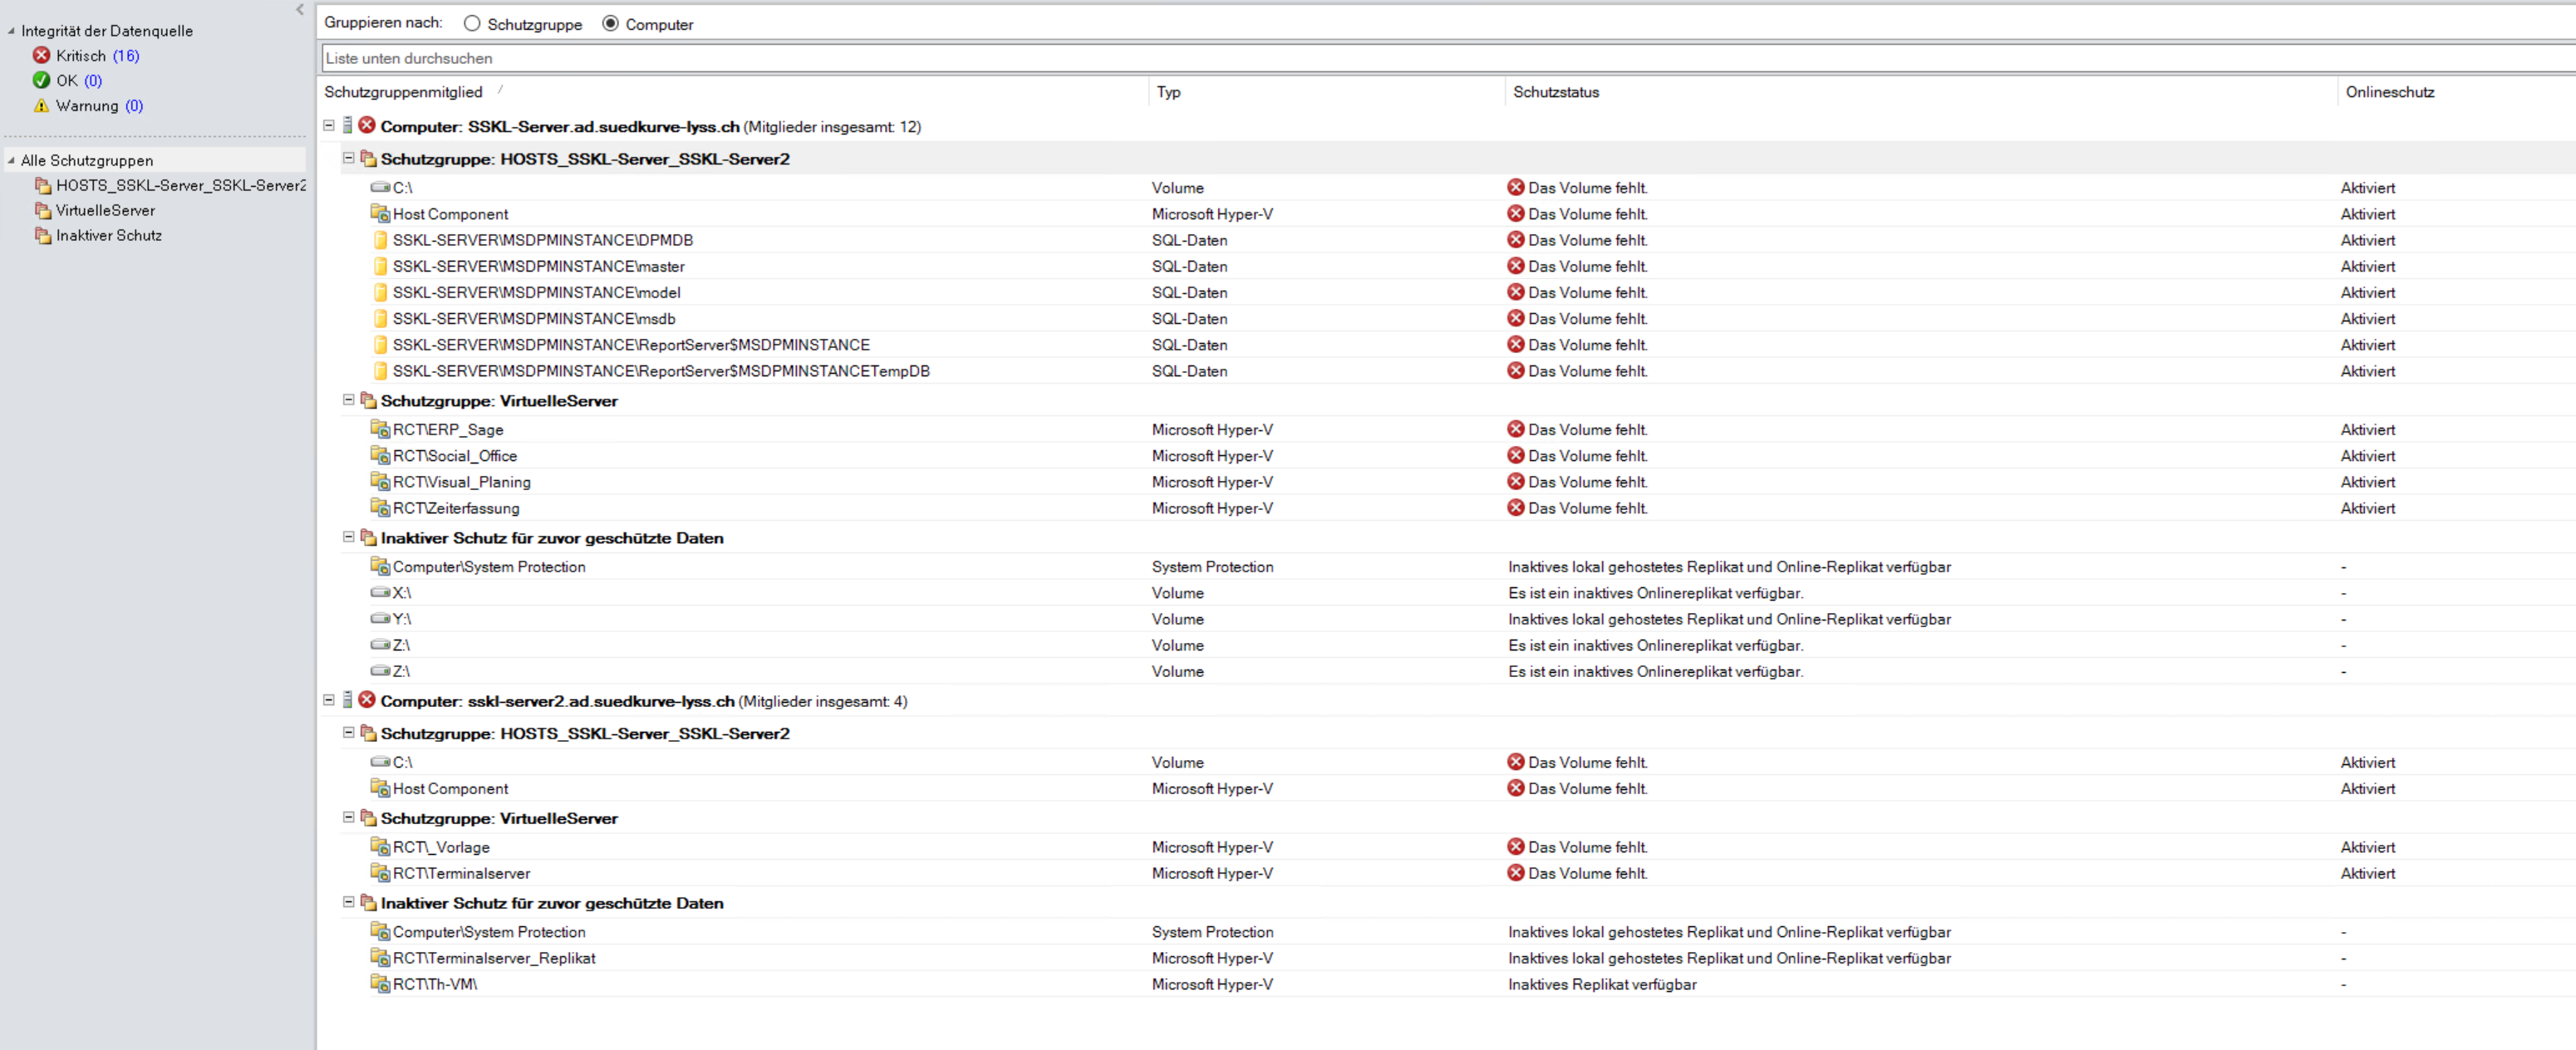Collapse the Computer sskl-server2.ad.suedkurve-lyss.ch group
This screenshot has height=1050, width=2576.
coord(329,701)
